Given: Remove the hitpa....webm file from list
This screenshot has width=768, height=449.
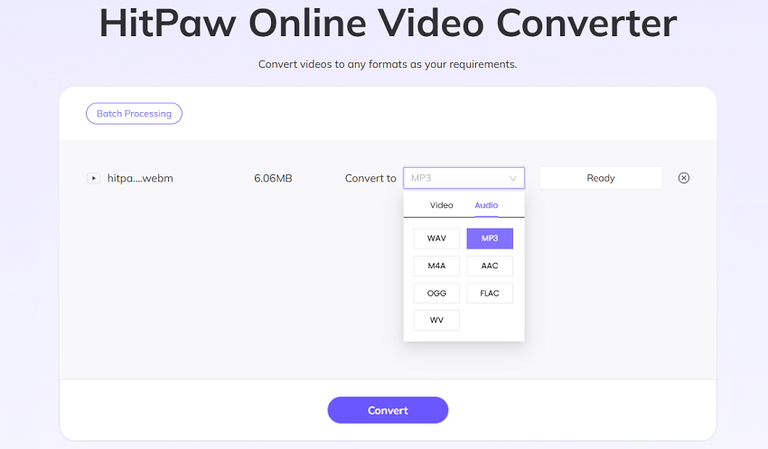Looking at the screenshot, I should (x=684, y=178).
